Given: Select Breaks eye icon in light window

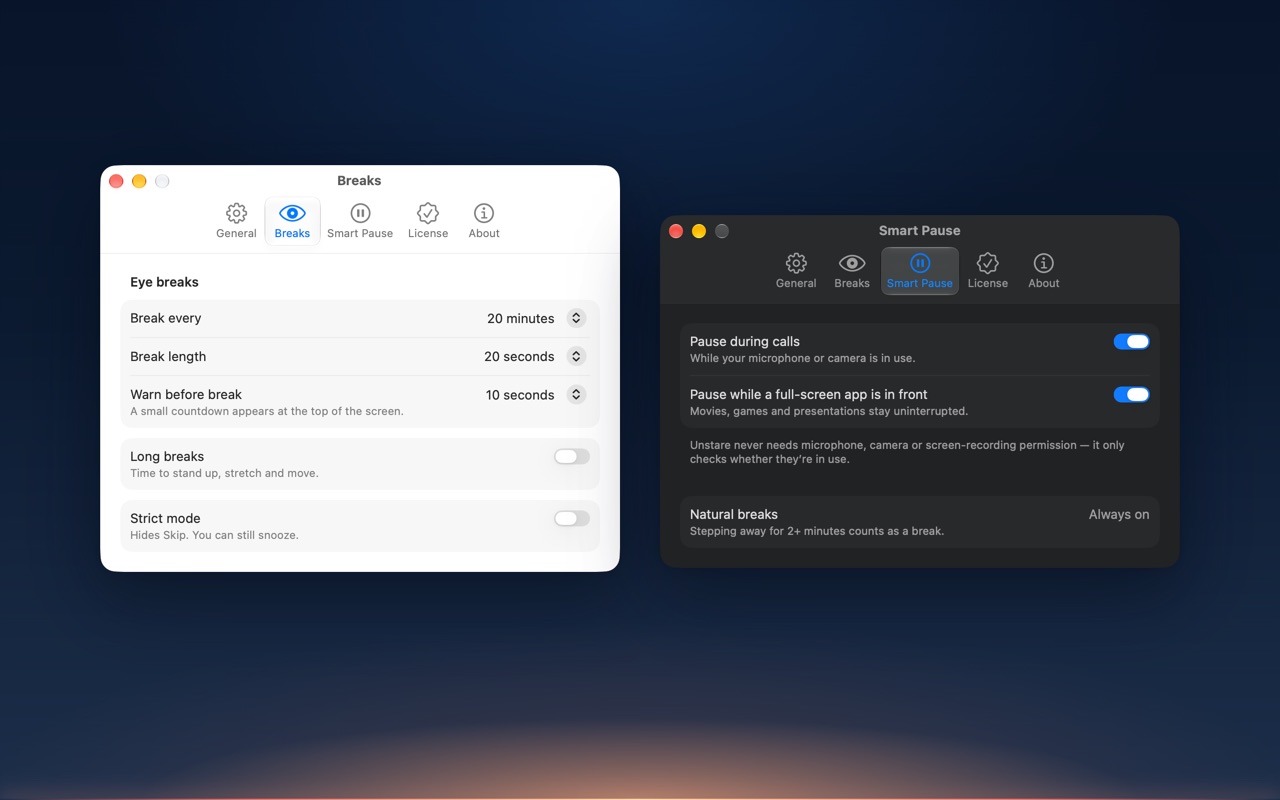Looking at the screenshot, I should click(292, 213).
